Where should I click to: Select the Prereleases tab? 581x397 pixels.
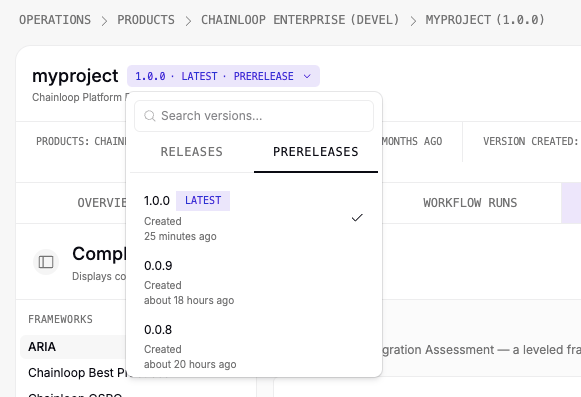[x=316, y=152]
